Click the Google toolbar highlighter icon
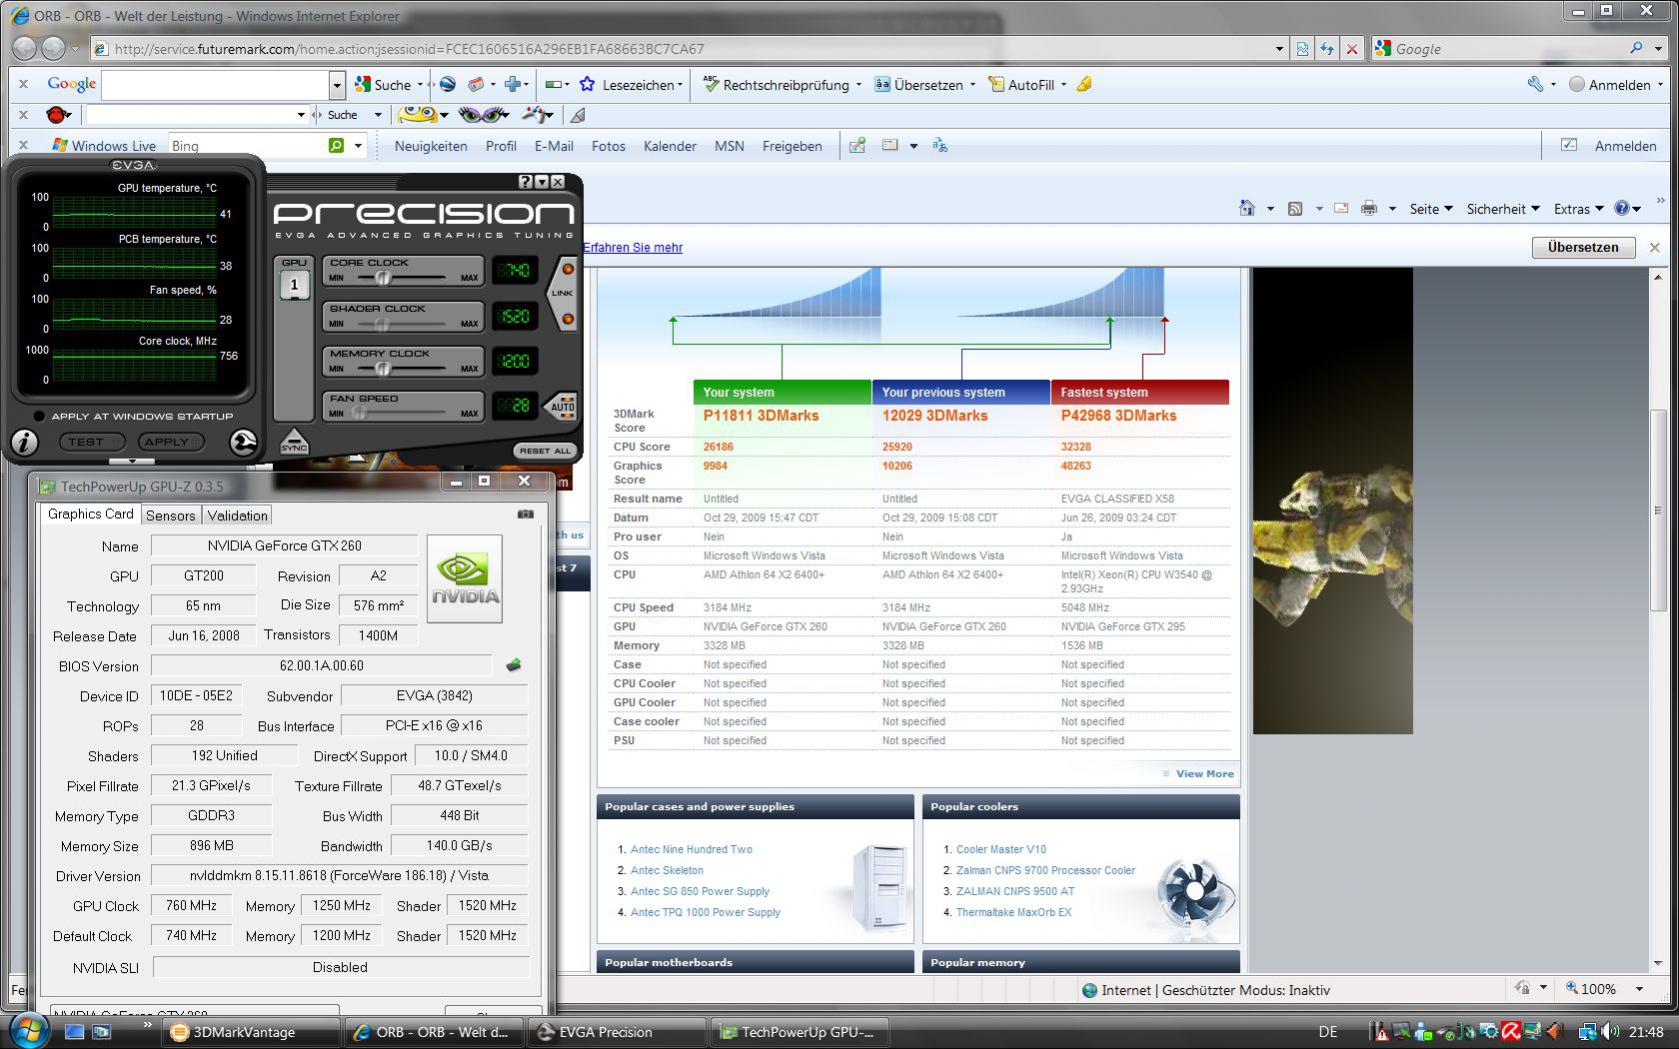This screenshot has height=1049, width=1679. coord(1084,84)
